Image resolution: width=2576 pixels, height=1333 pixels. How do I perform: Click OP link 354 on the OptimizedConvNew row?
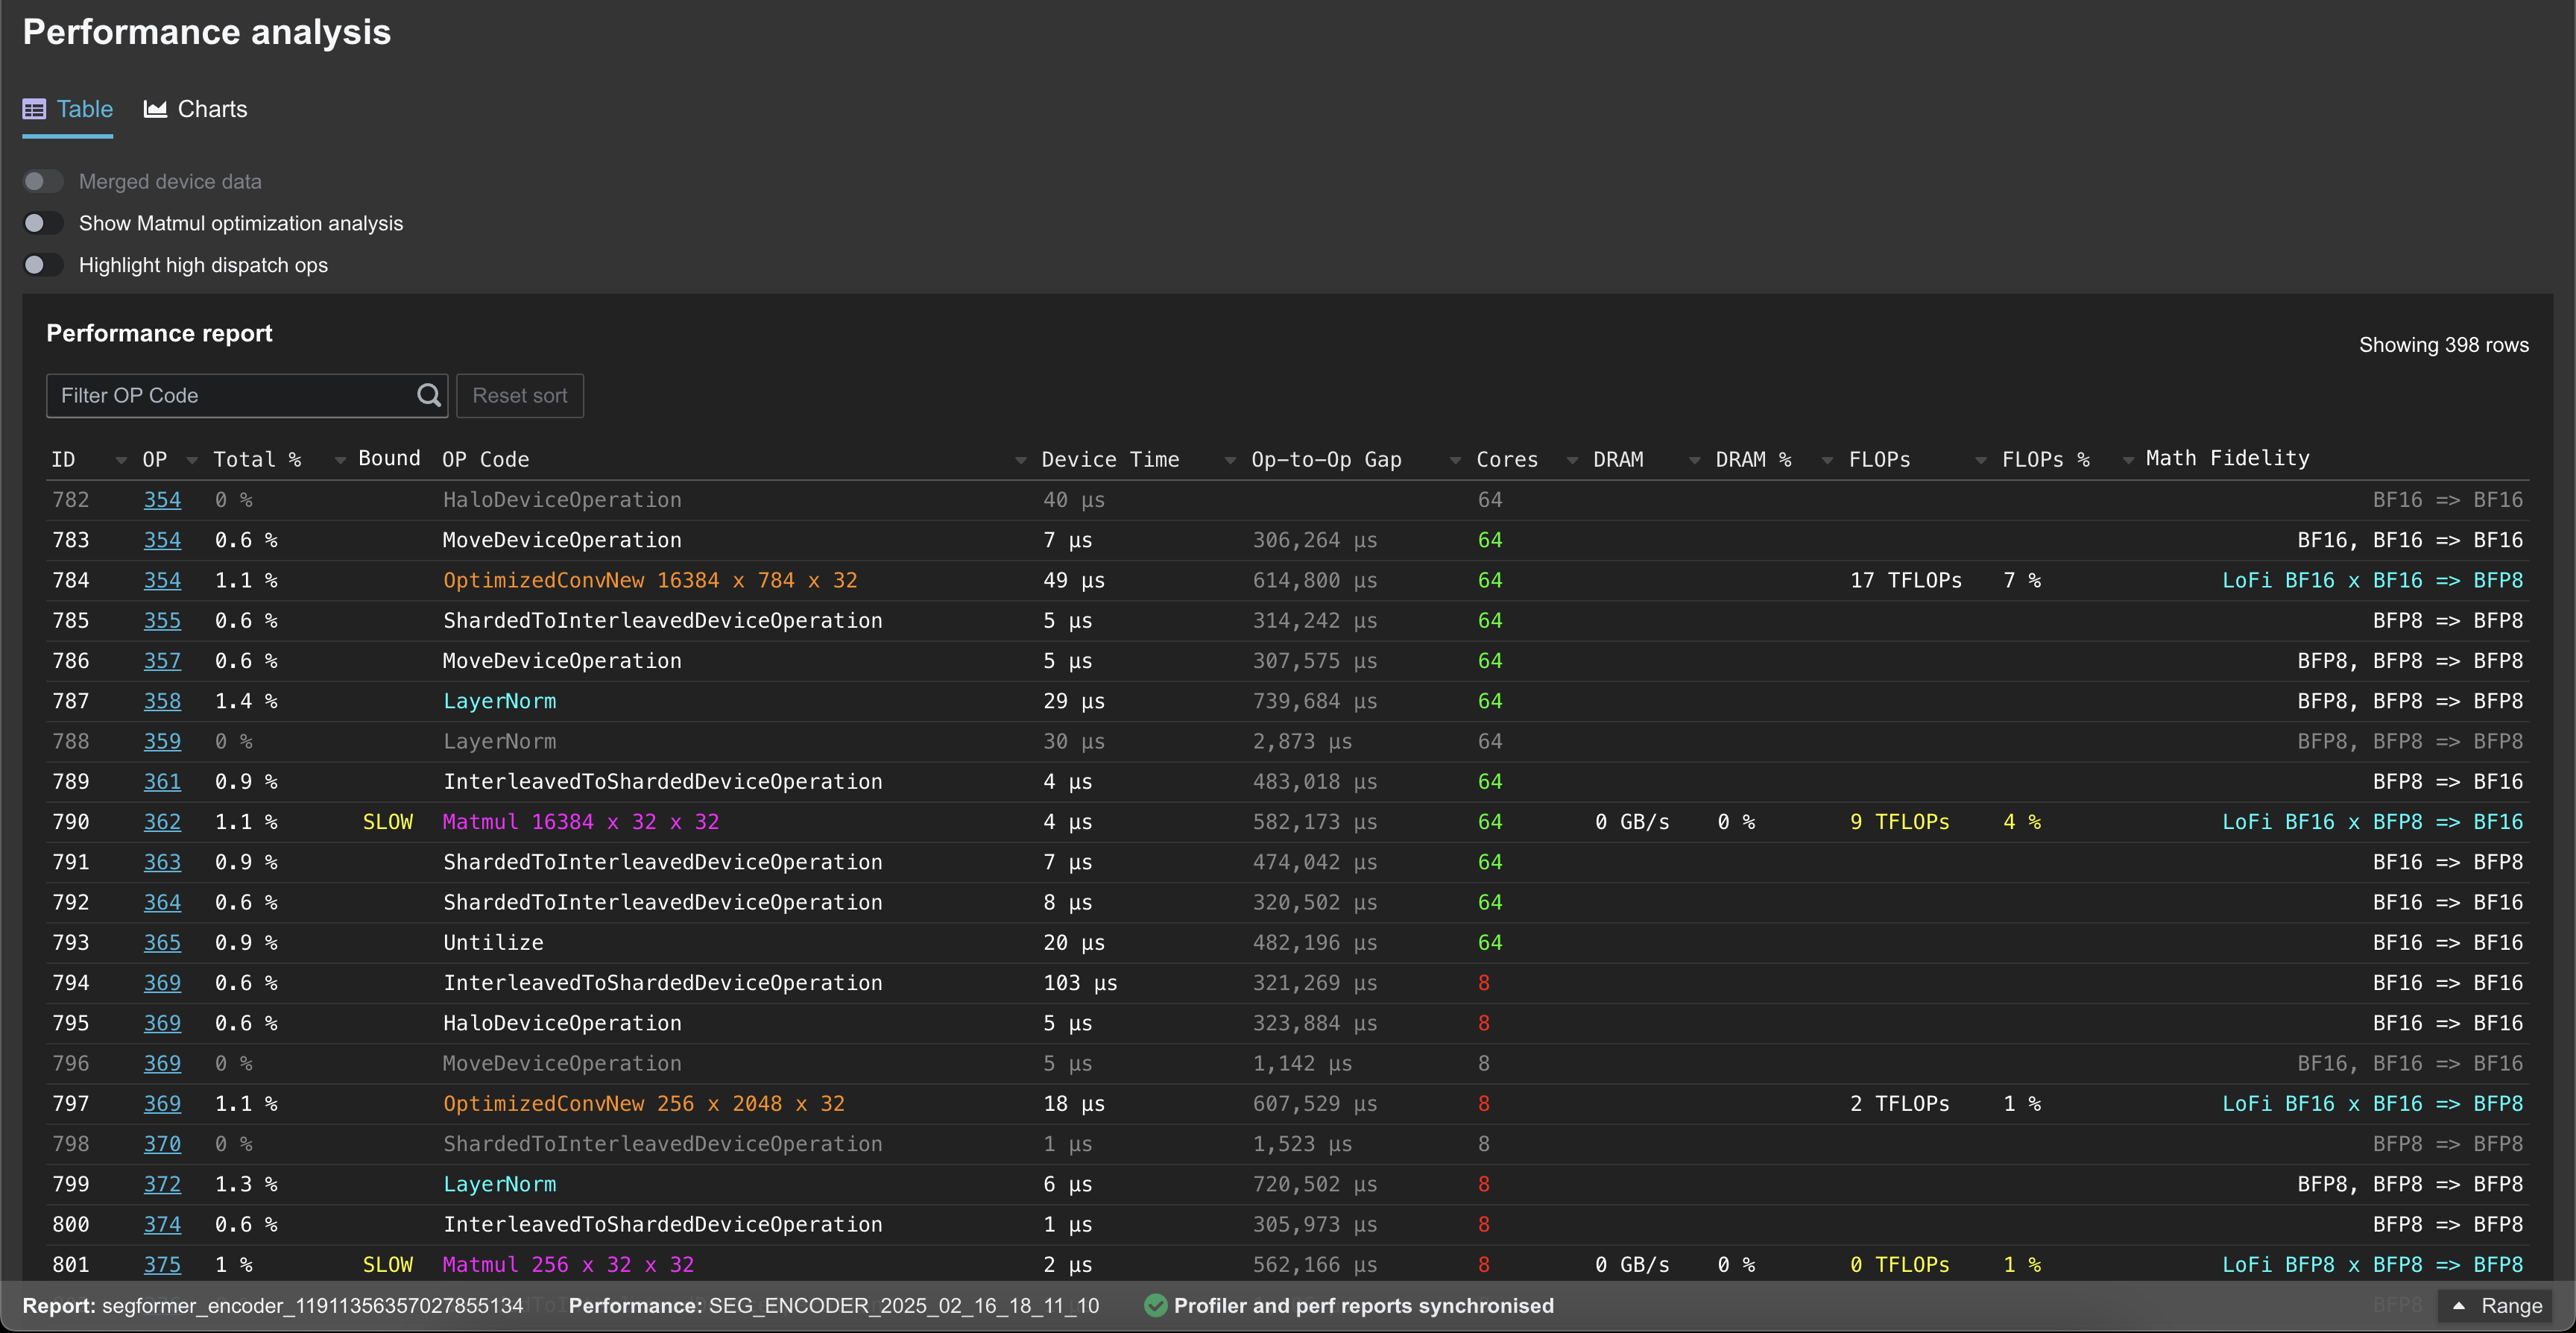coord(163,580)
